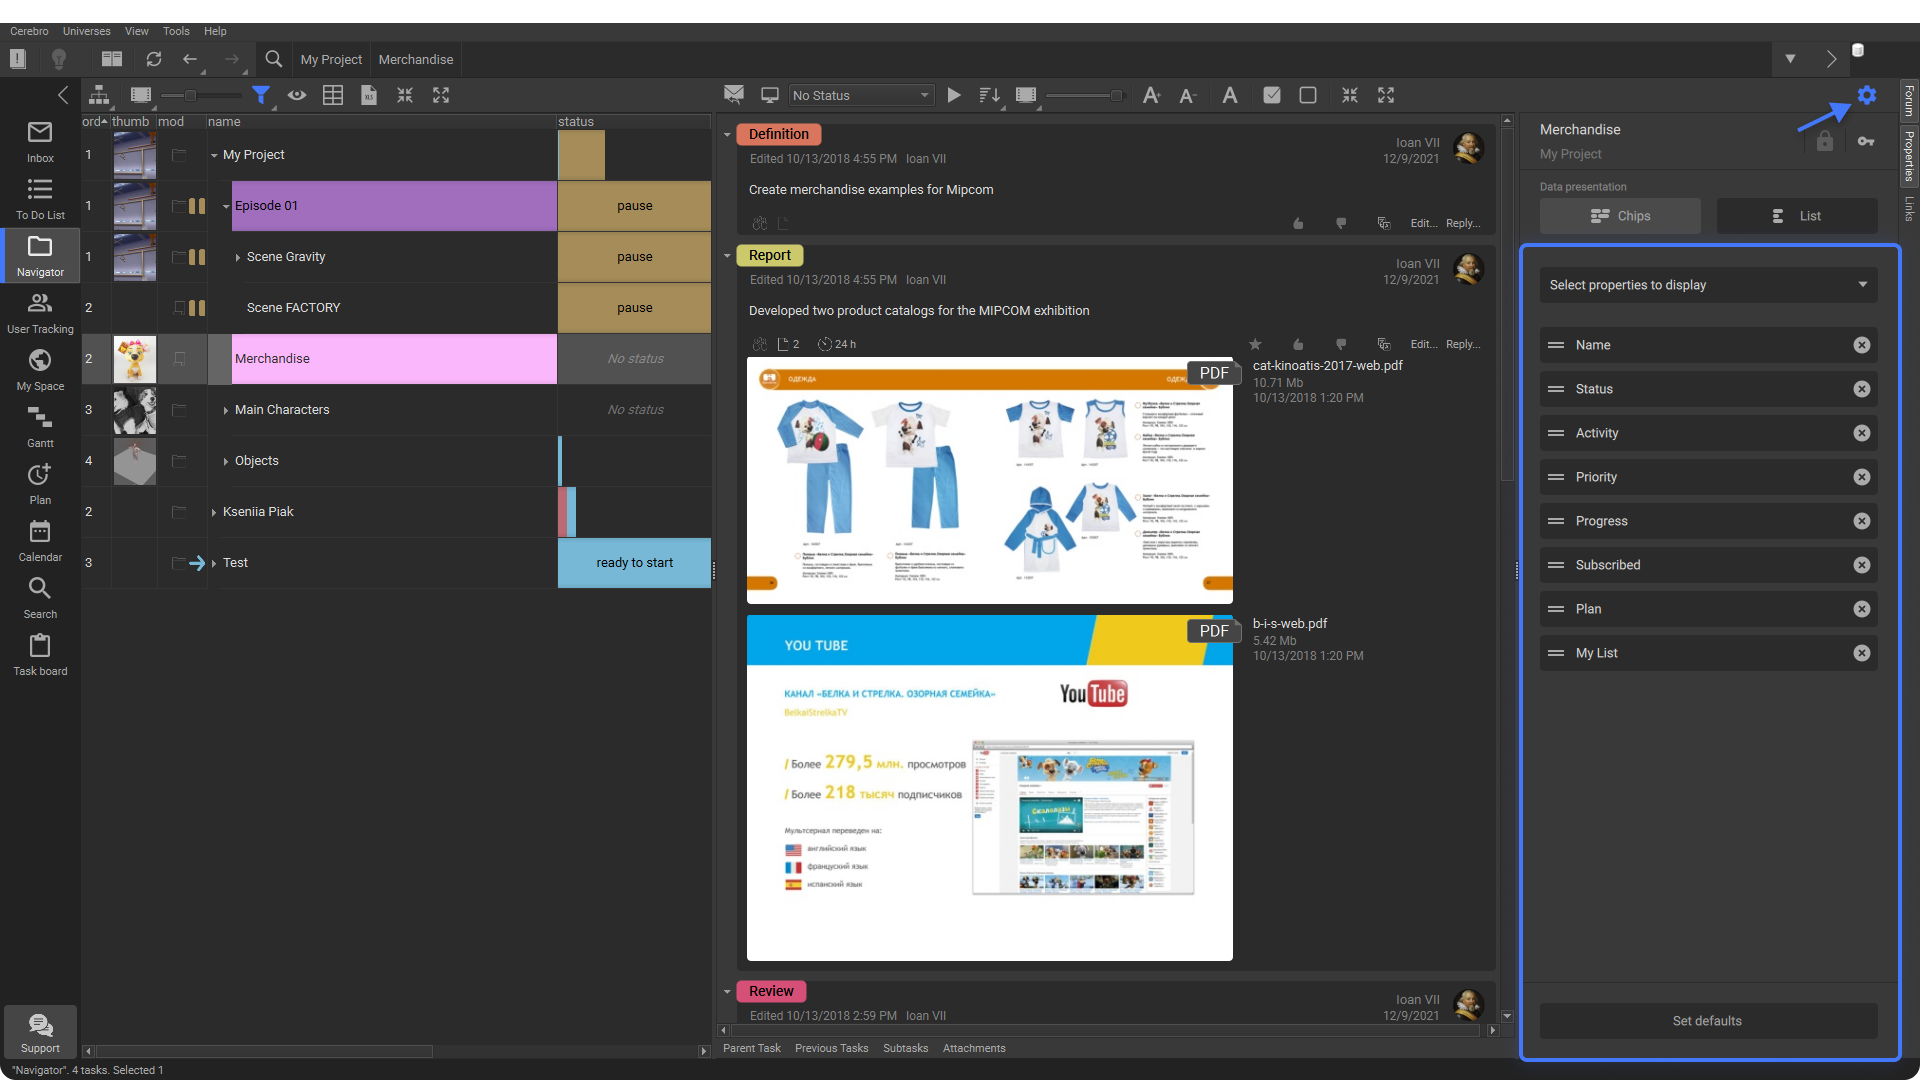Open Search from the sidebar
The width and height of the screenshot is (1920, 1080).
click(x=40, y=598)
